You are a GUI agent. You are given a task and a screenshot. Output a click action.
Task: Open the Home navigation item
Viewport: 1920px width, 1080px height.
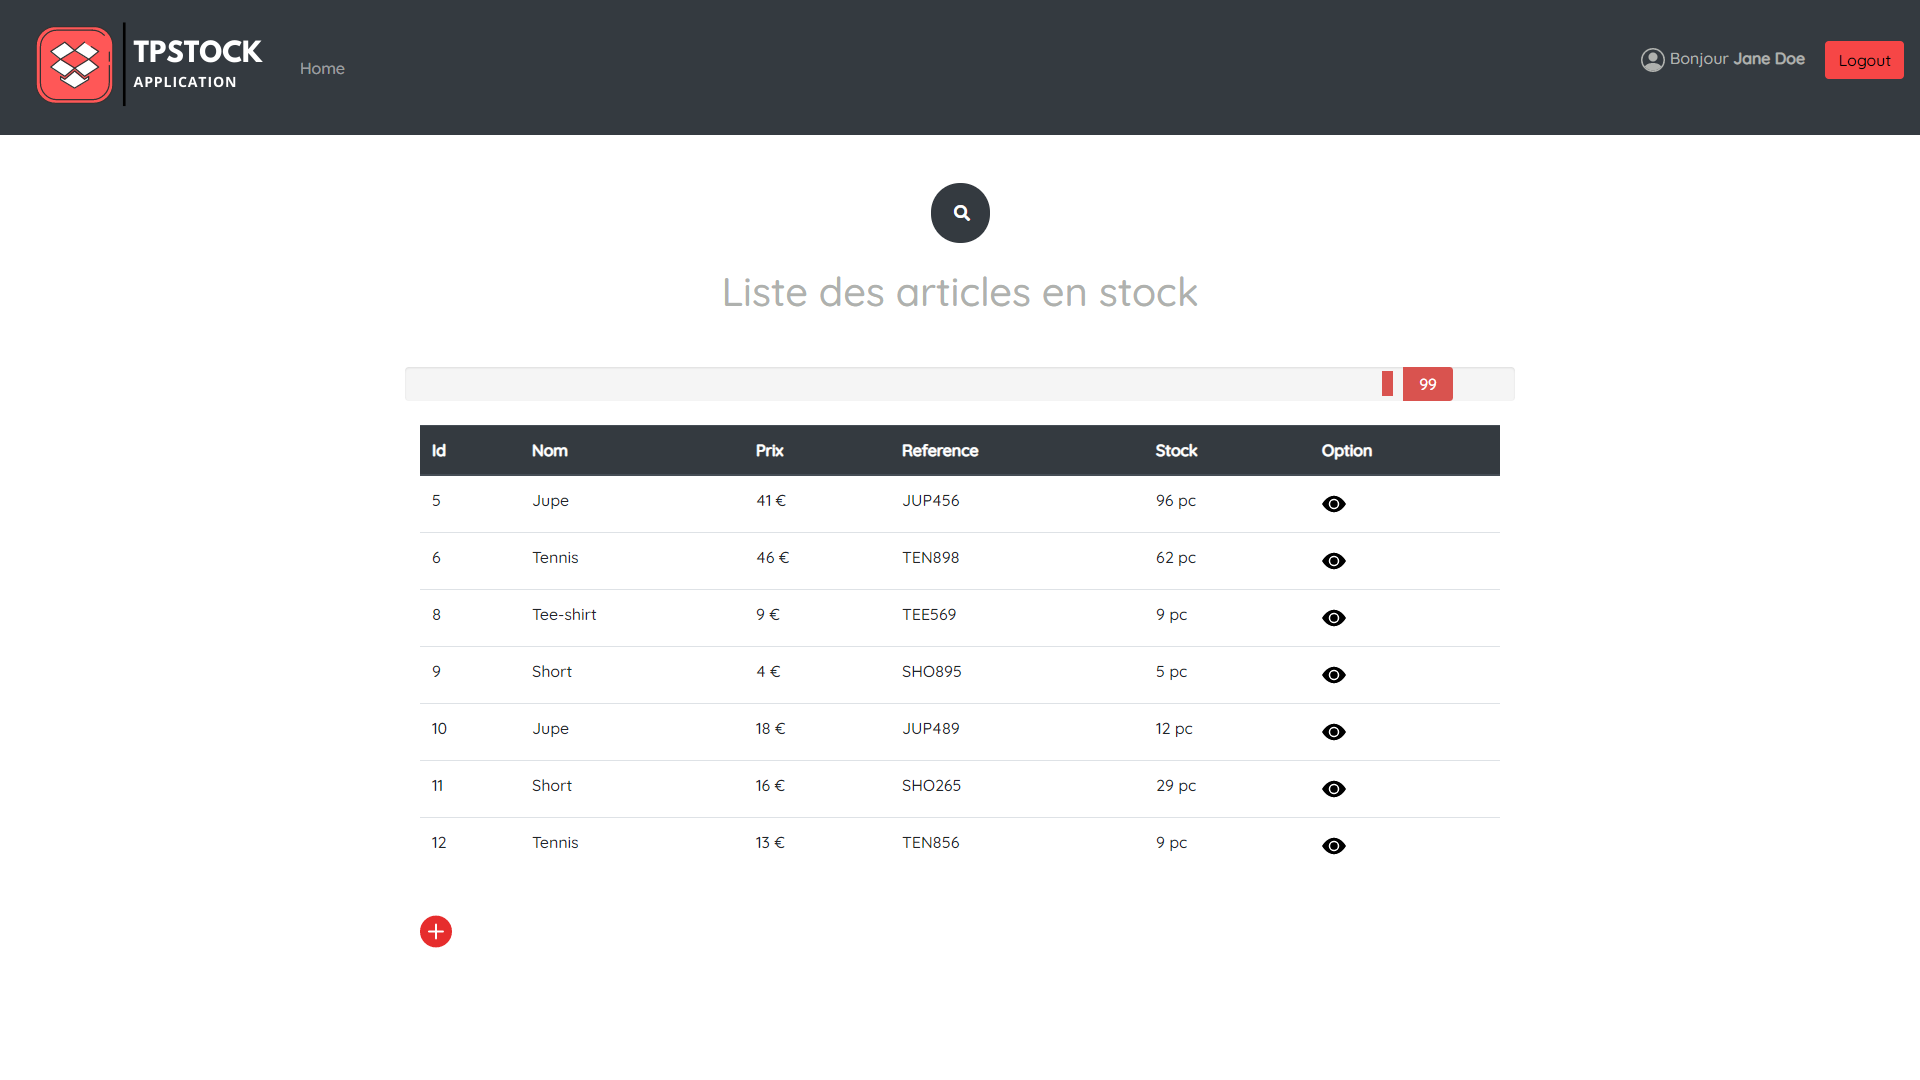point(321,68)
